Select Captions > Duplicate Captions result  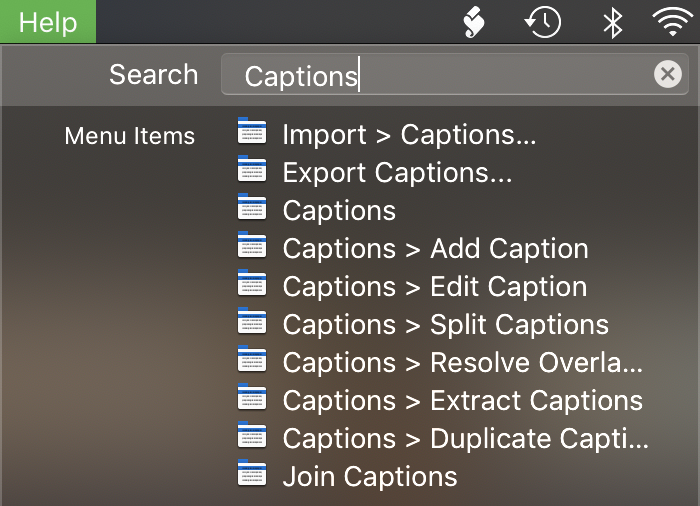(x=465, y=439)
